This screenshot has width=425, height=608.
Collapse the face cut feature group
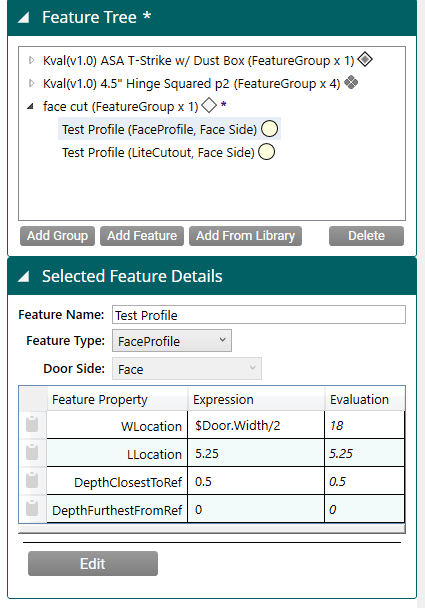[31, 106]
